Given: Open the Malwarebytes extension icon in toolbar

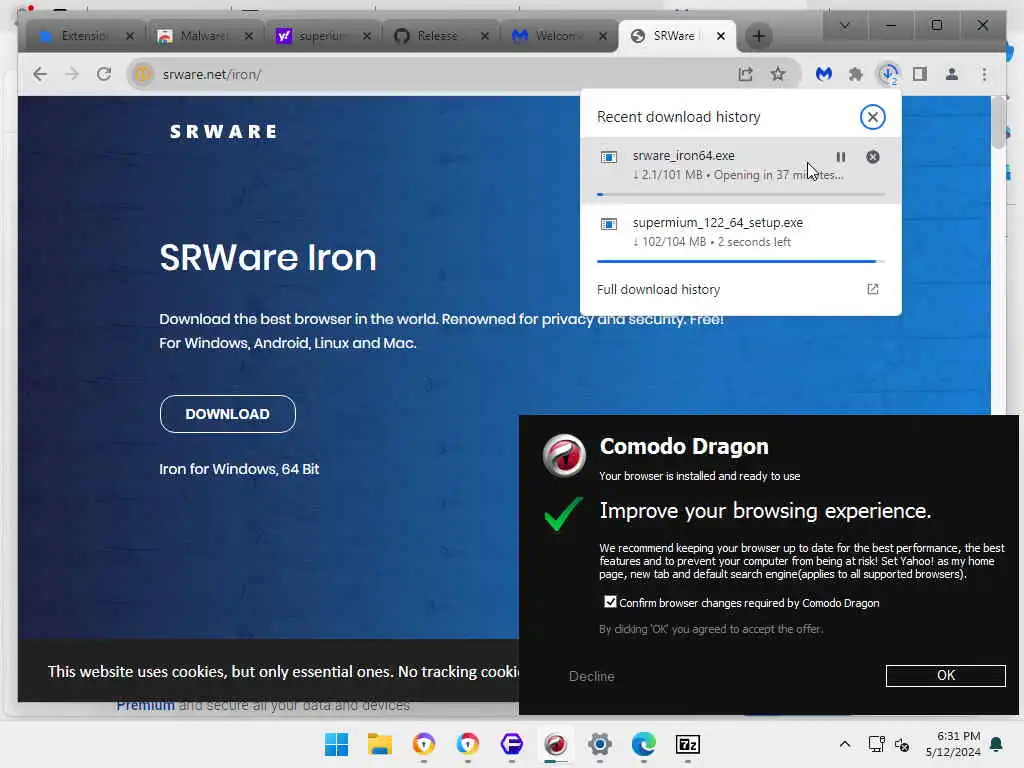Looking at the screenshot, I should coord(824,74).
